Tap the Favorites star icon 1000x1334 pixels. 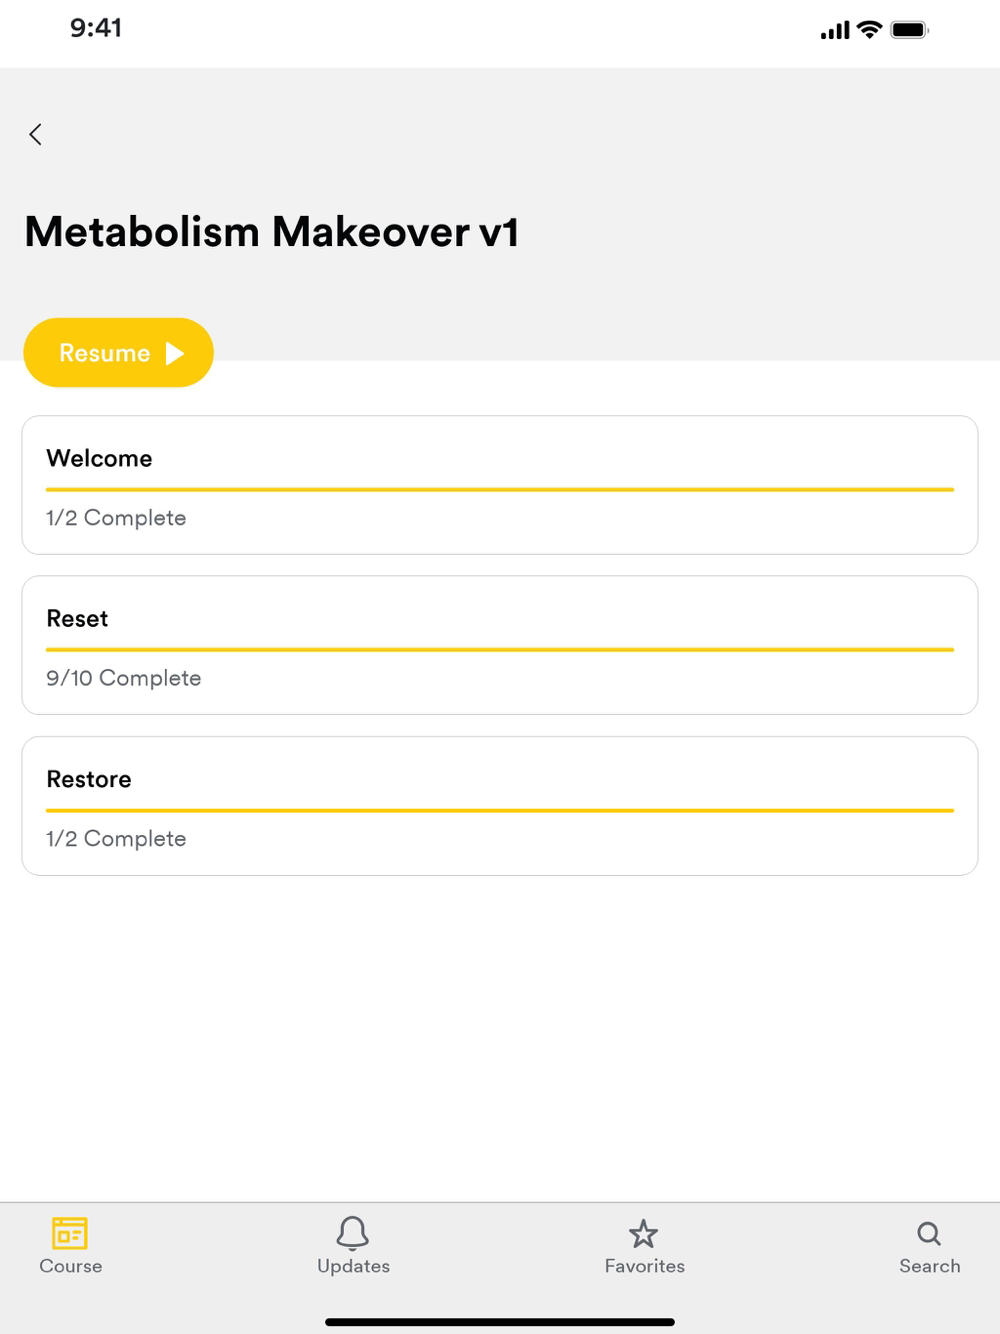click(644, 1234)
